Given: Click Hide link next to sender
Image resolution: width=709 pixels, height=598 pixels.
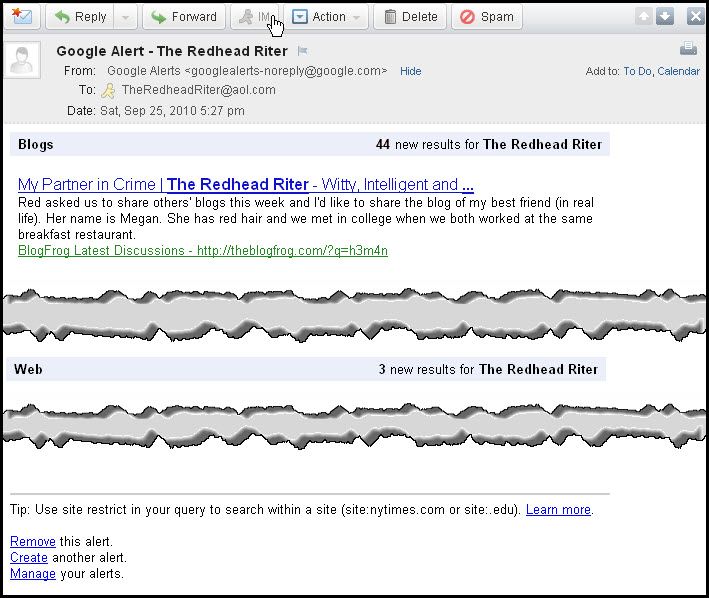Looking at the screenshot, I should 410,71.
